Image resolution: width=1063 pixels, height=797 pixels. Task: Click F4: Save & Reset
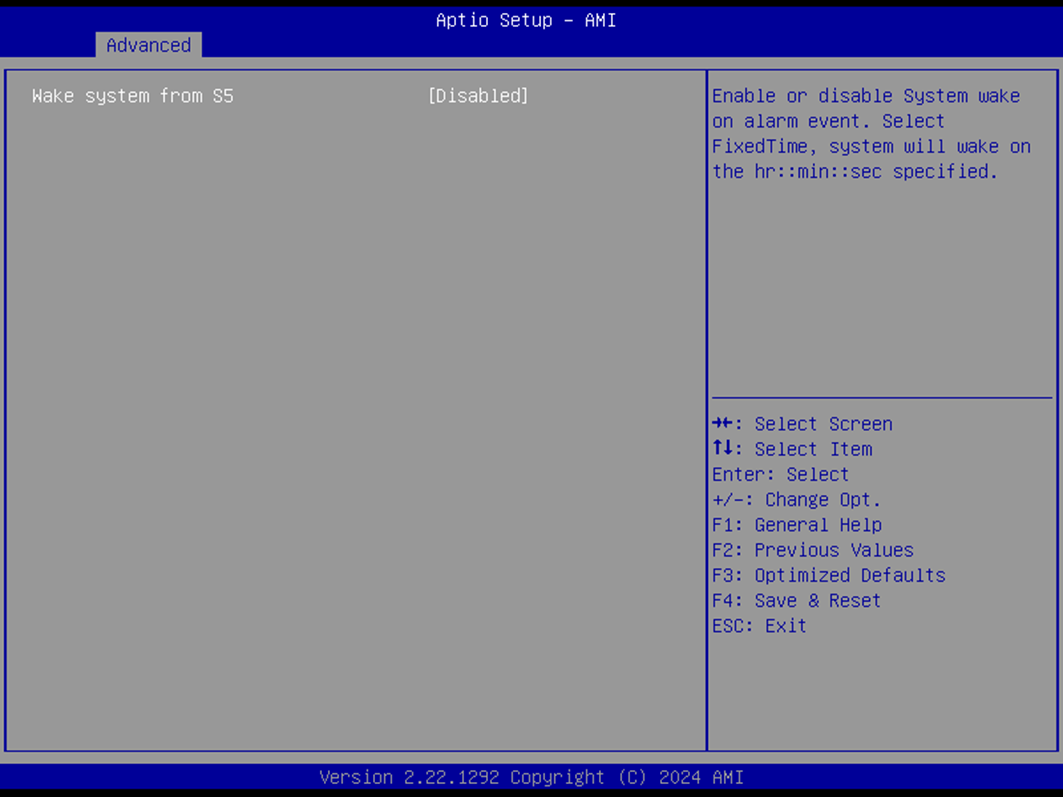(x=796, y=600)
